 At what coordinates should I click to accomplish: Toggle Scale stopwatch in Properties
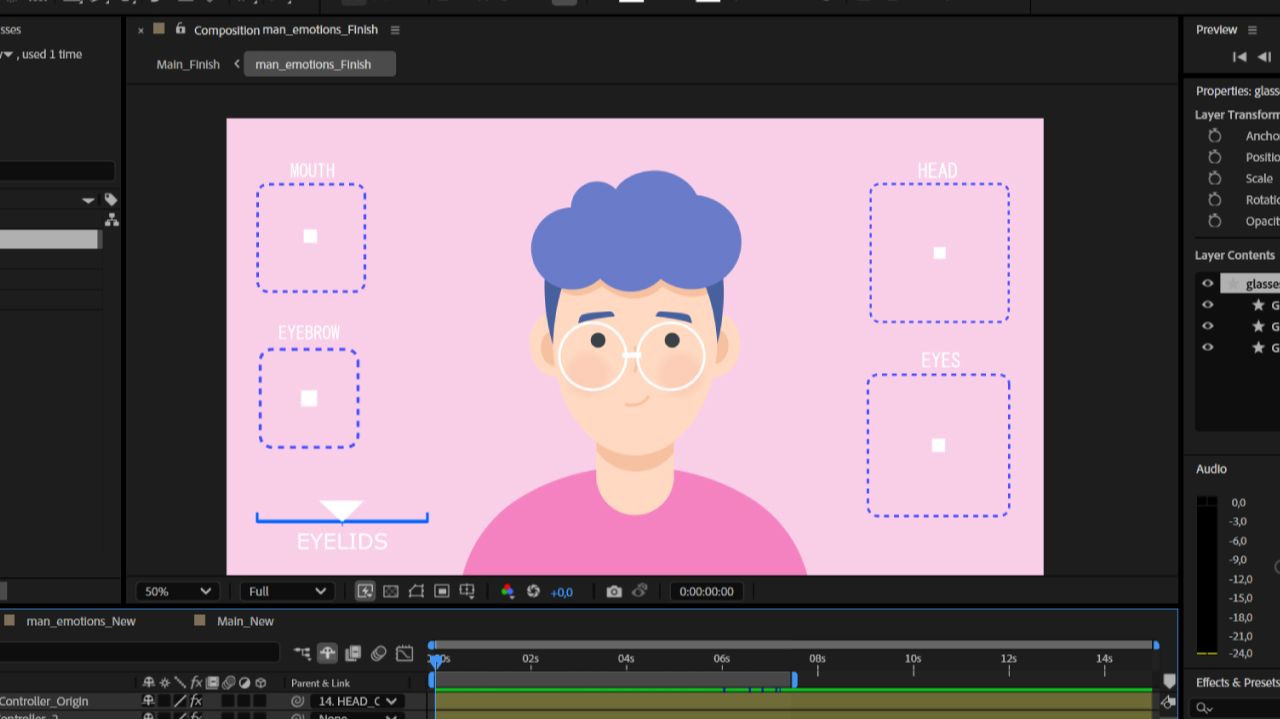pos(1215,178)
